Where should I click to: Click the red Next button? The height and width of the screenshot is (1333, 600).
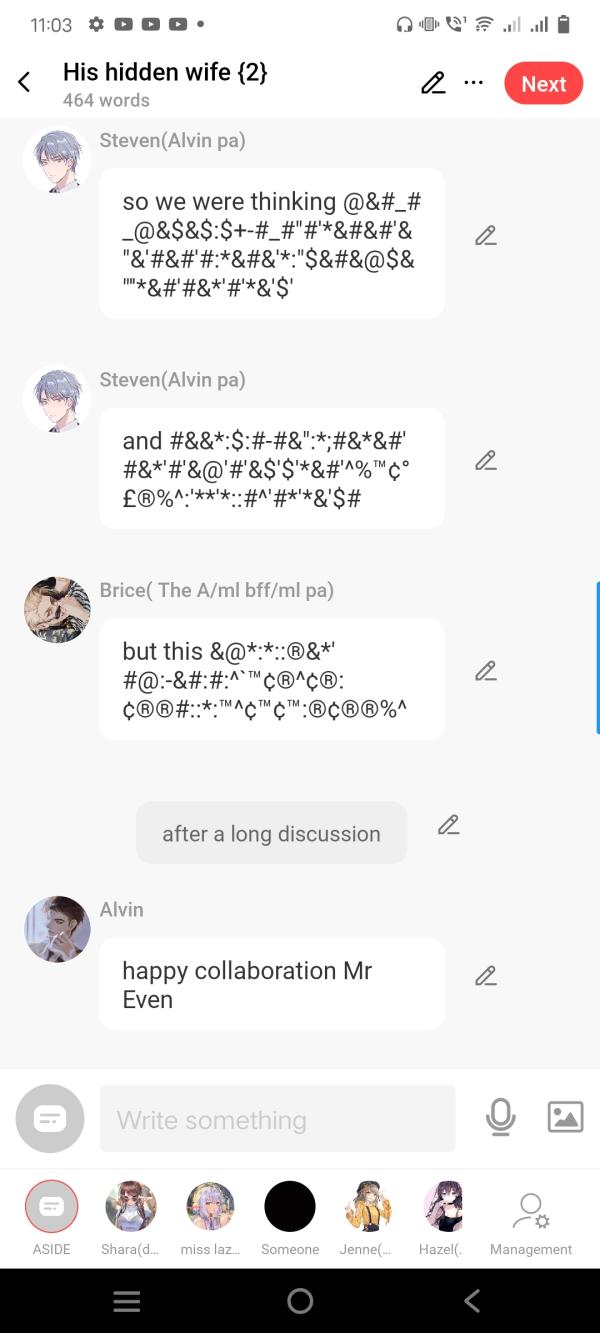coord(544,84)
